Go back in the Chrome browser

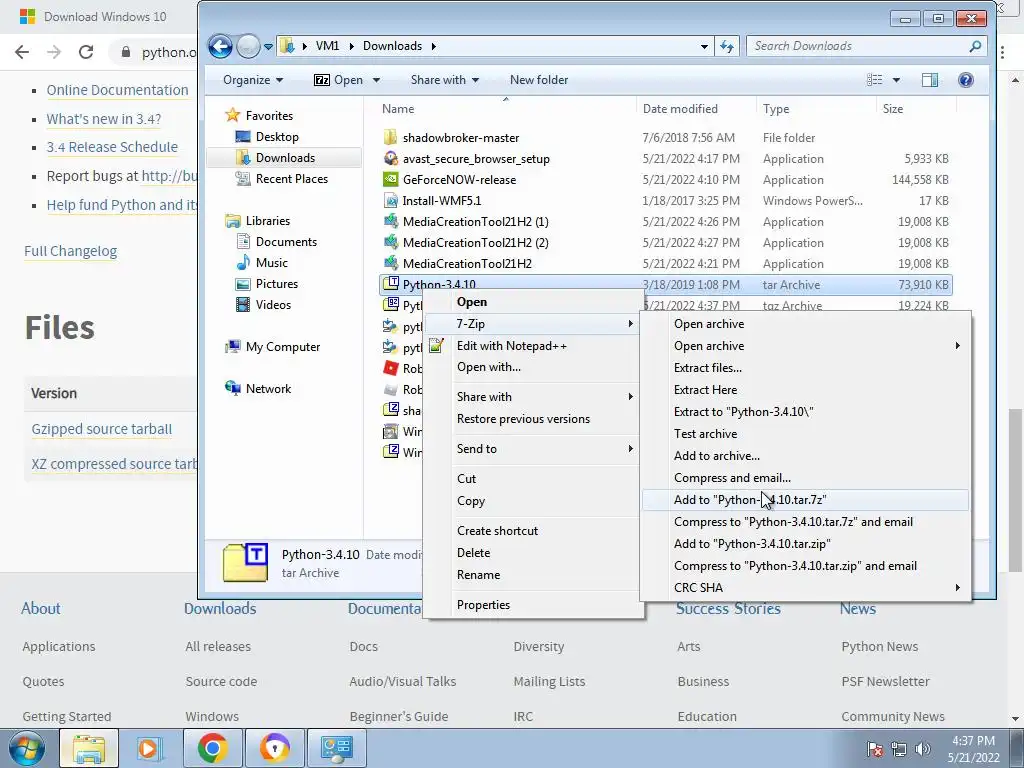coord(22,52)
